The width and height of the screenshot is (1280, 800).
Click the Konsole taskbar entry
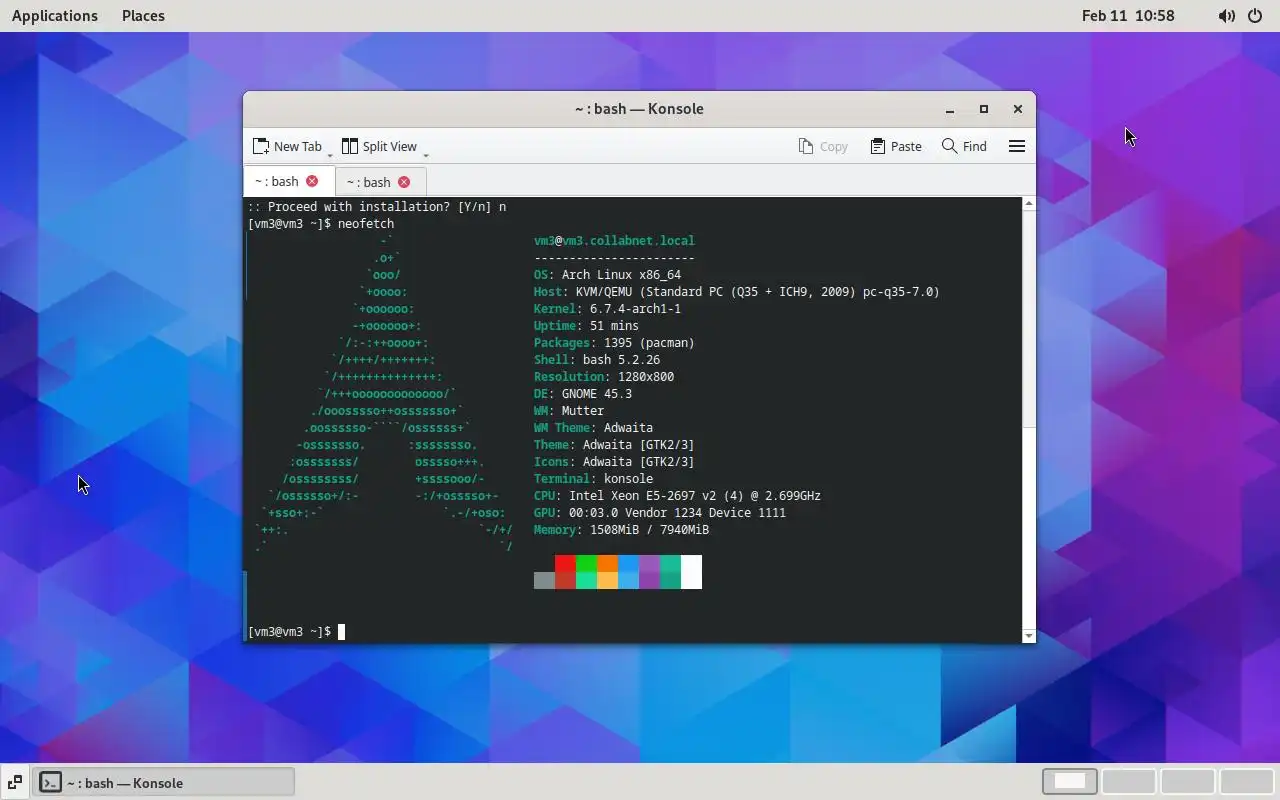[x=165, y=783]
